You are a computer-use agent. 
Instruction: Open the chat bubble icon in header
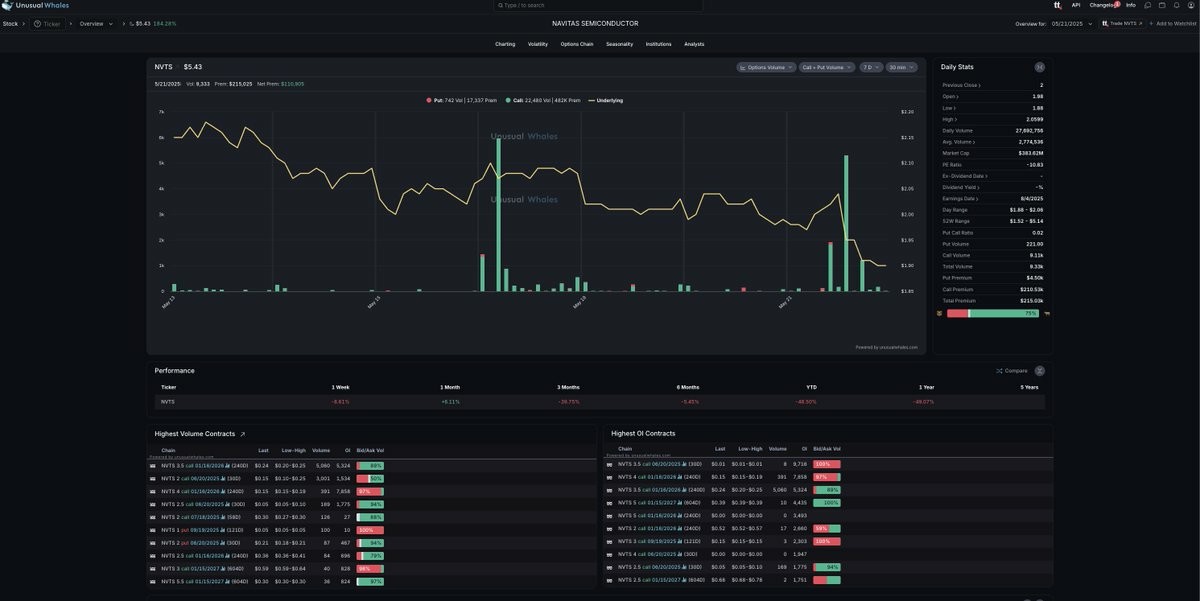point(1148,5)
